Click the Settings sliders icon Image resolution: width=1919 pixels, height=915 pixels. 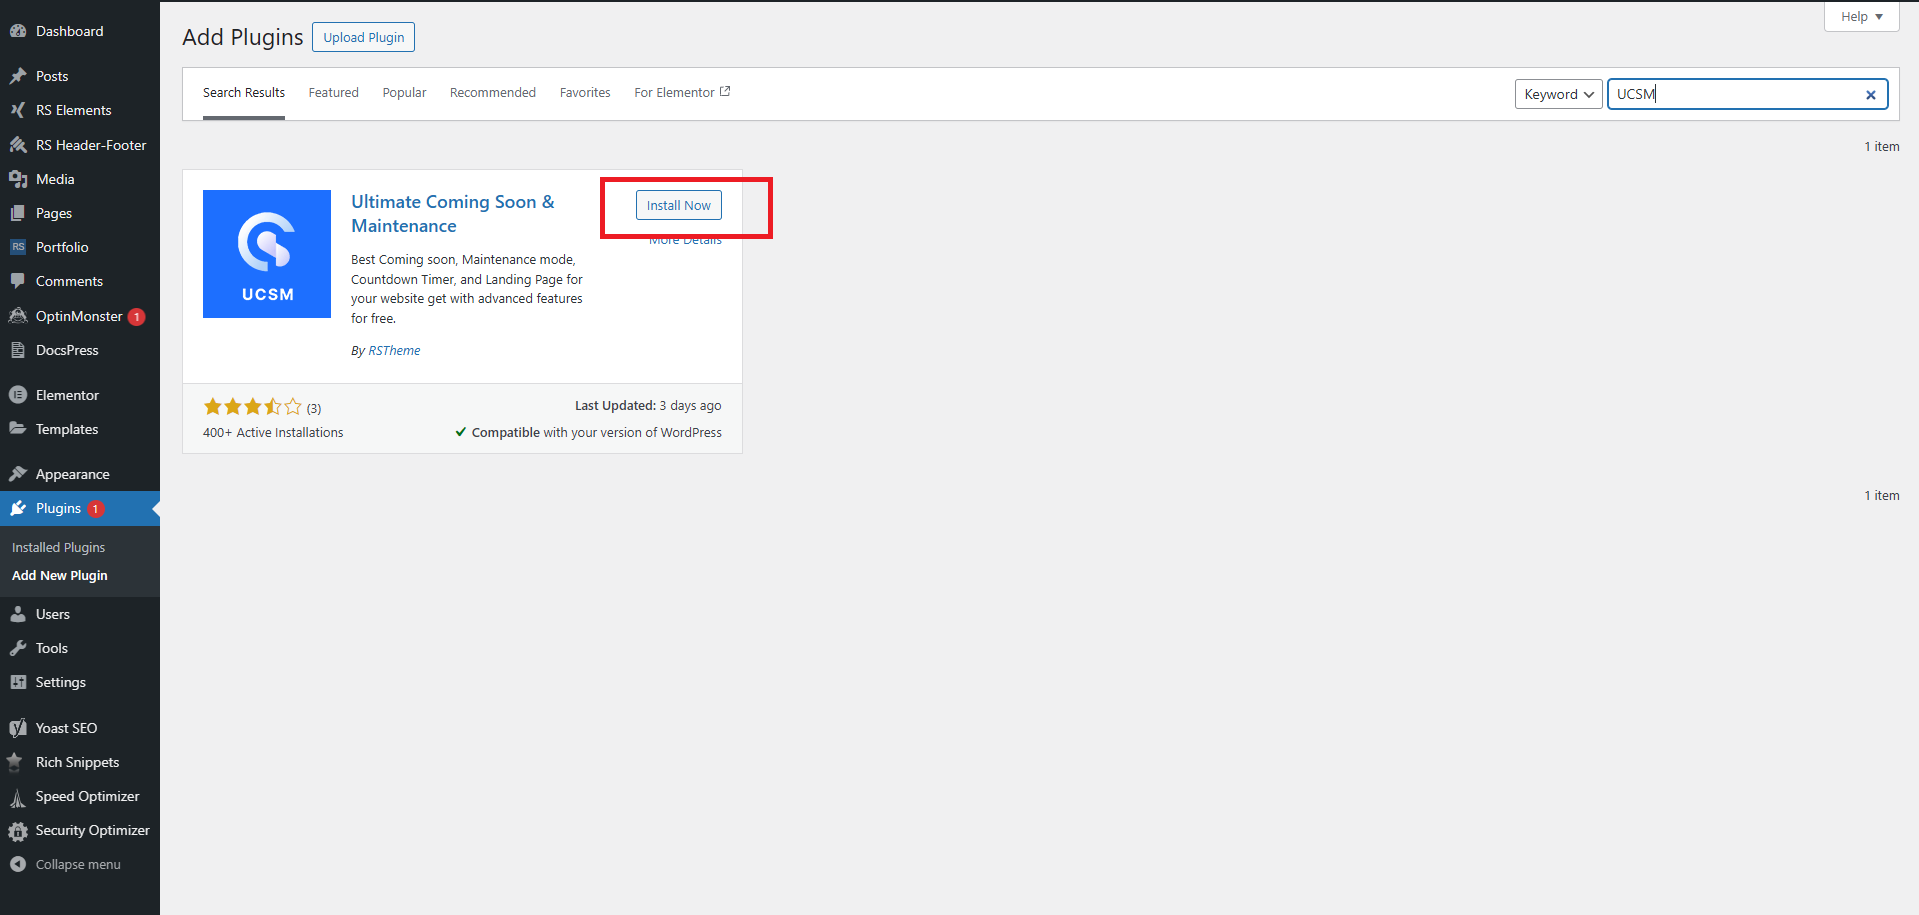coord(18,682)
